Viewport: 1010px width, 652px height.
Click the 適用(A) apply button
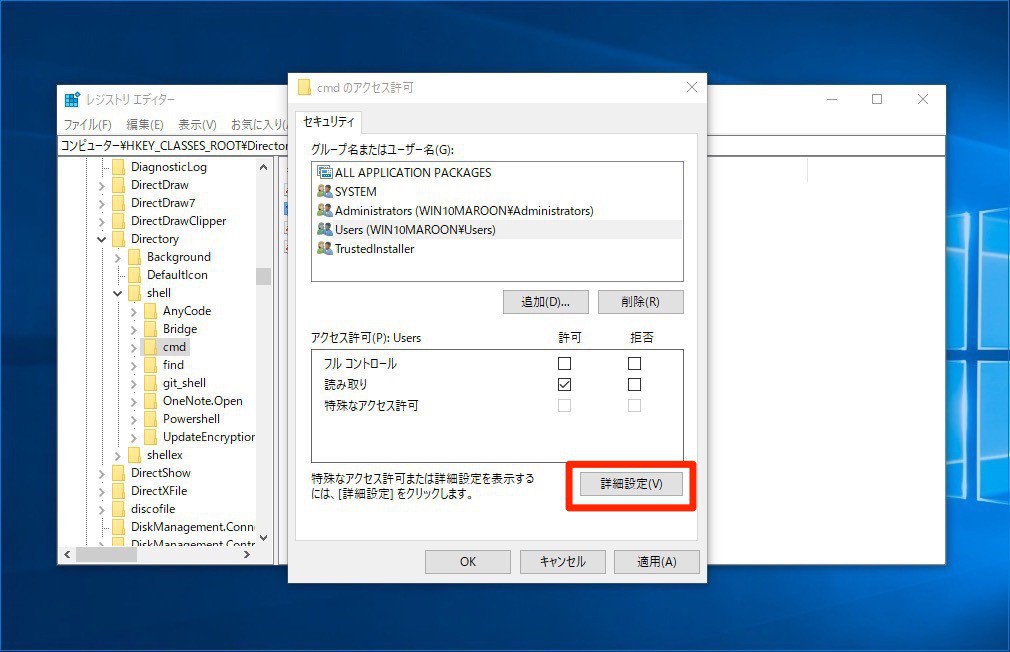[656, 562]
